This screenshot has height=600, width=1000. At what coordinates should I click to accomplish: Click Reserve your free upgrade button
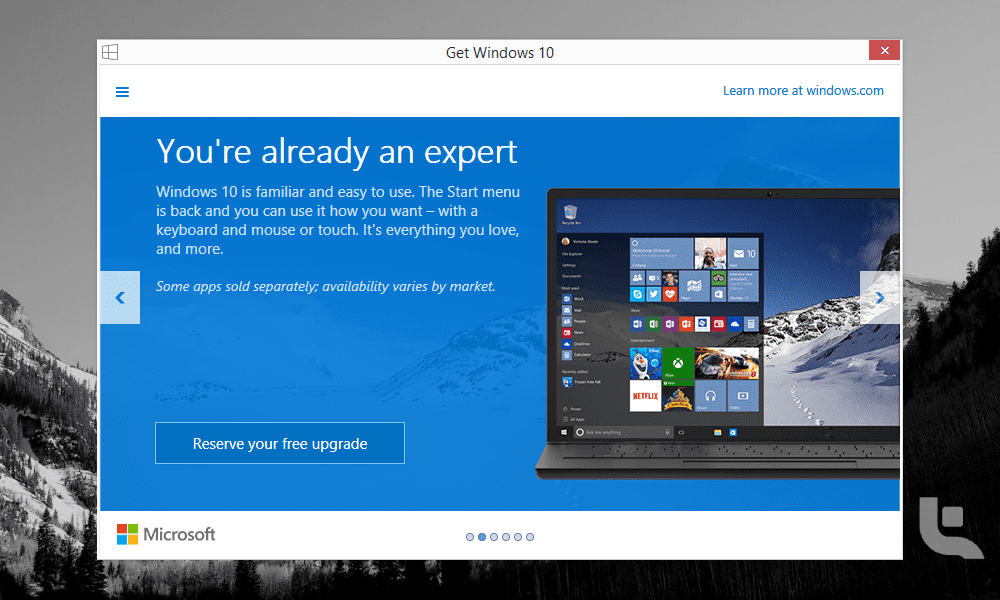279,443
